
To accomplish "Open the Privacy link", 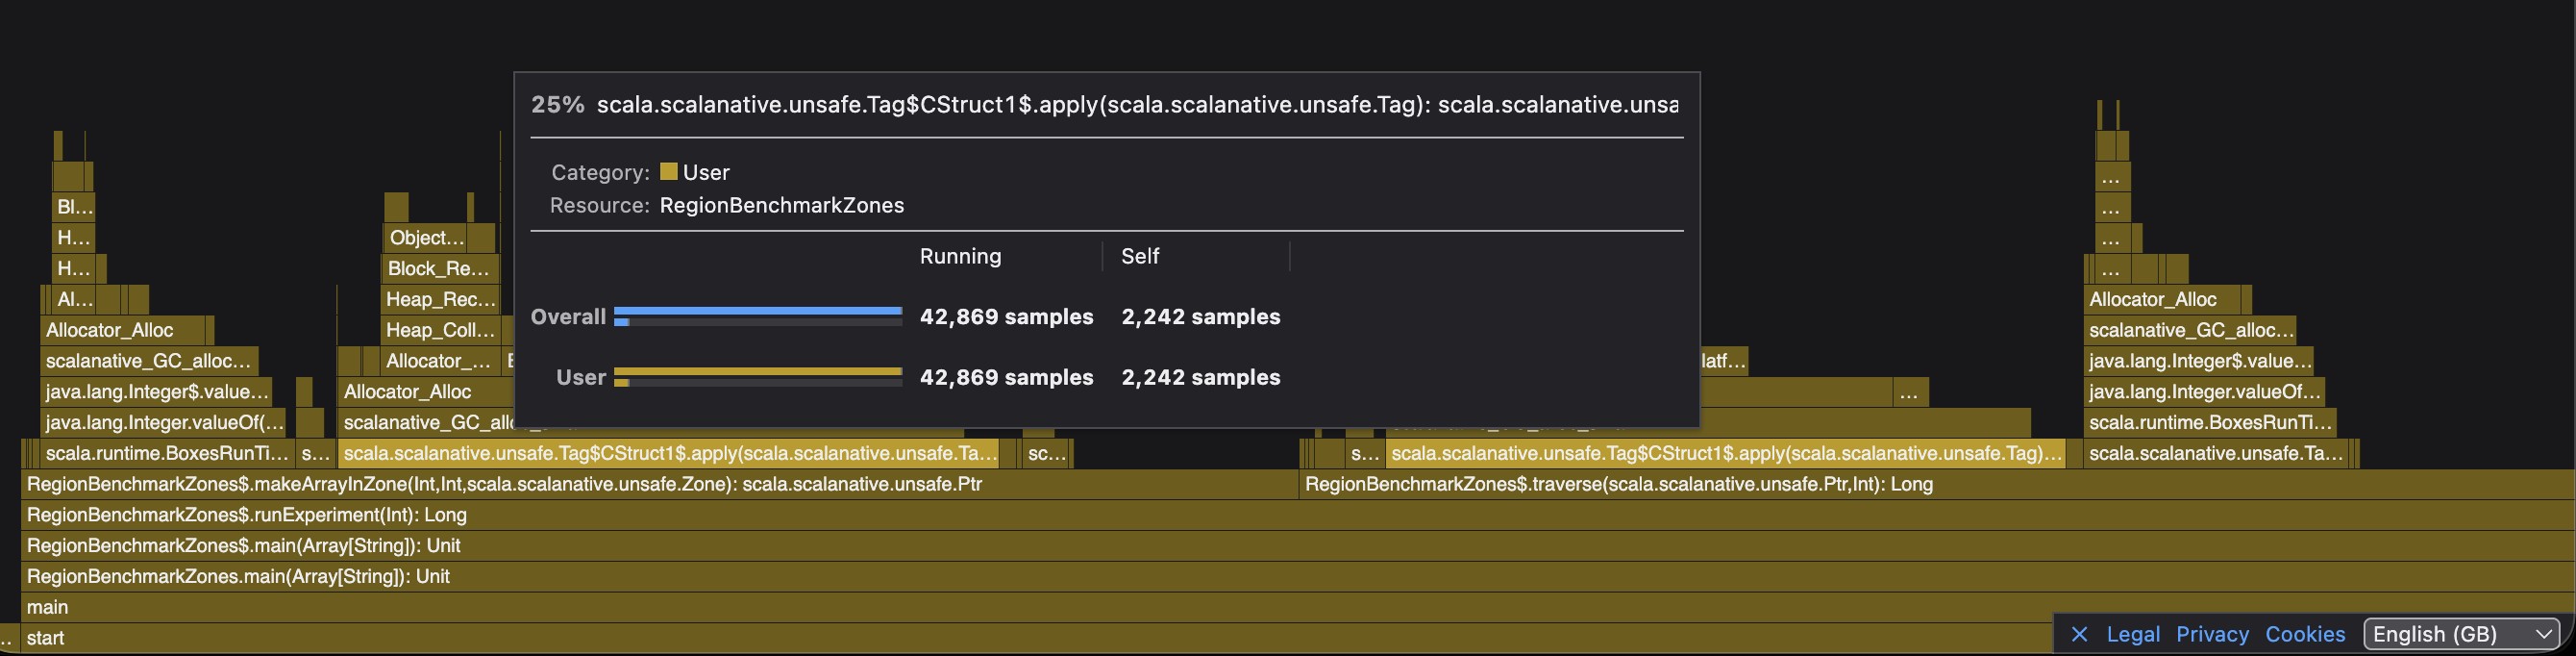I will pyautogui.click(x=2212, y=634).
